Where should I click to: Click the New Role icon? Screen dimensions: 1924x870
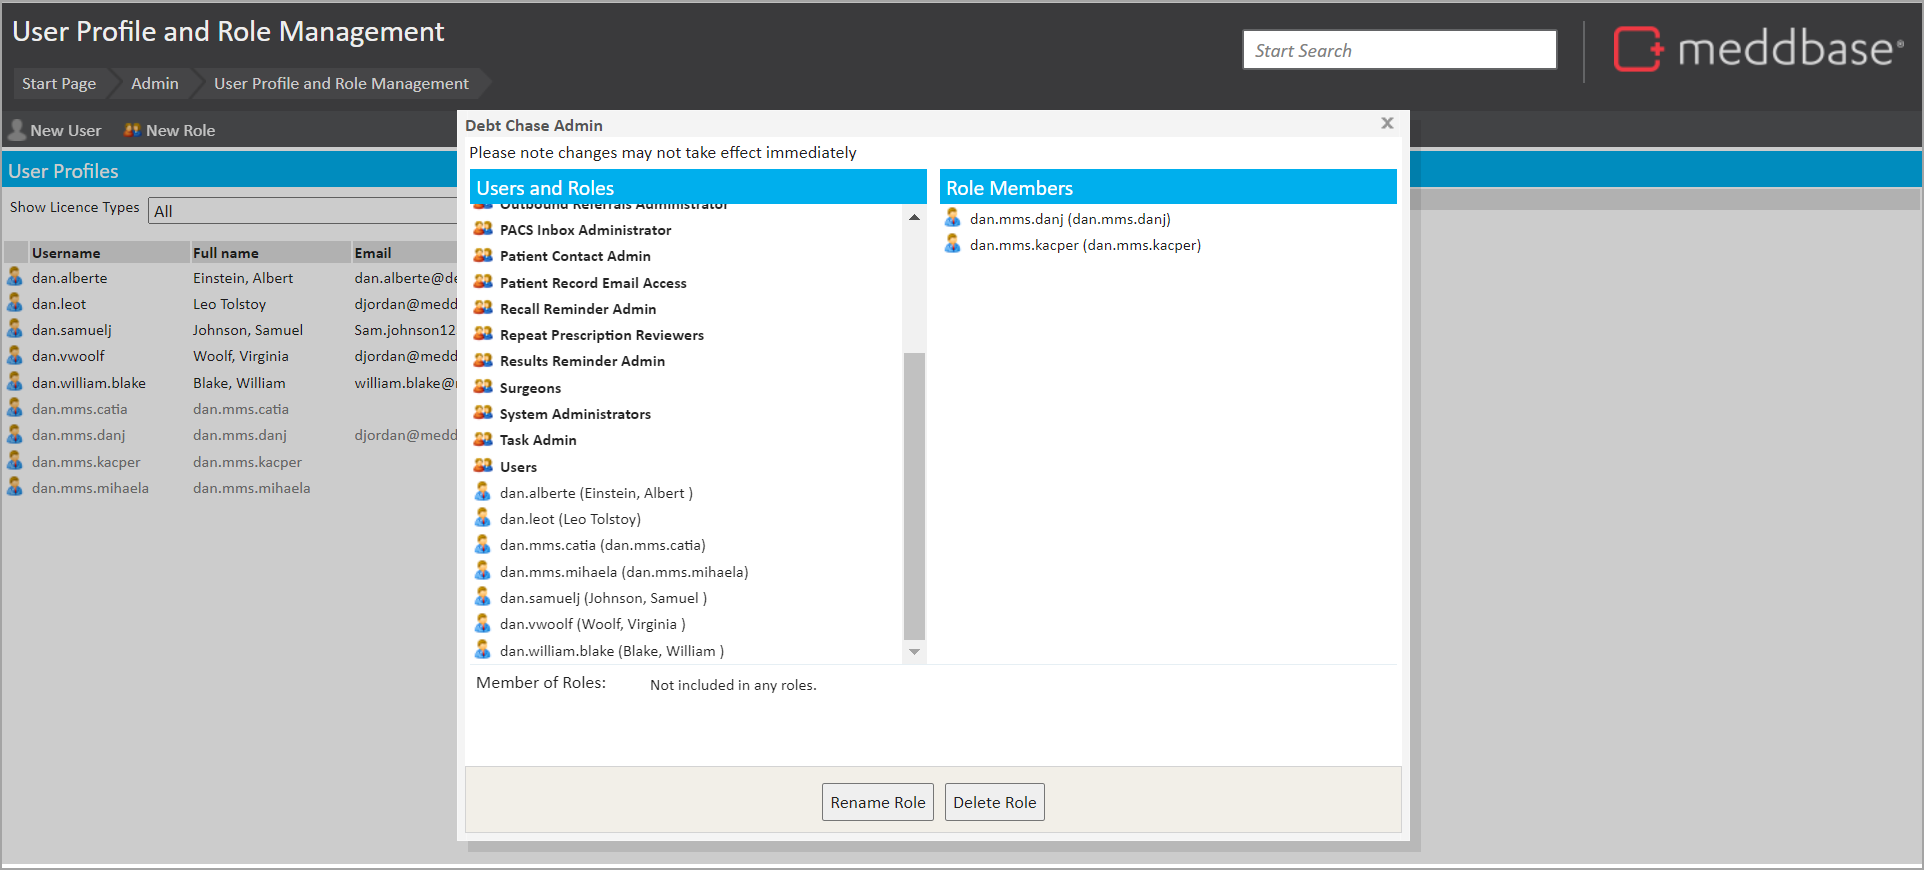[132, 130]
